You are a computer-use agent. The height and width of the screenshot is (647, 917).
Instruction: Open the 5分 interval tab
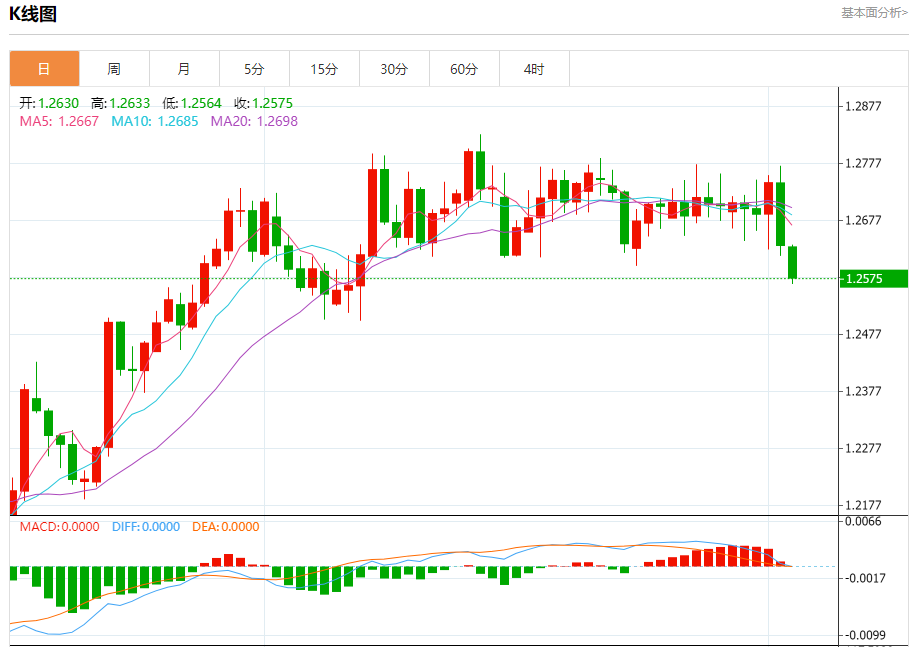[254, 69]
